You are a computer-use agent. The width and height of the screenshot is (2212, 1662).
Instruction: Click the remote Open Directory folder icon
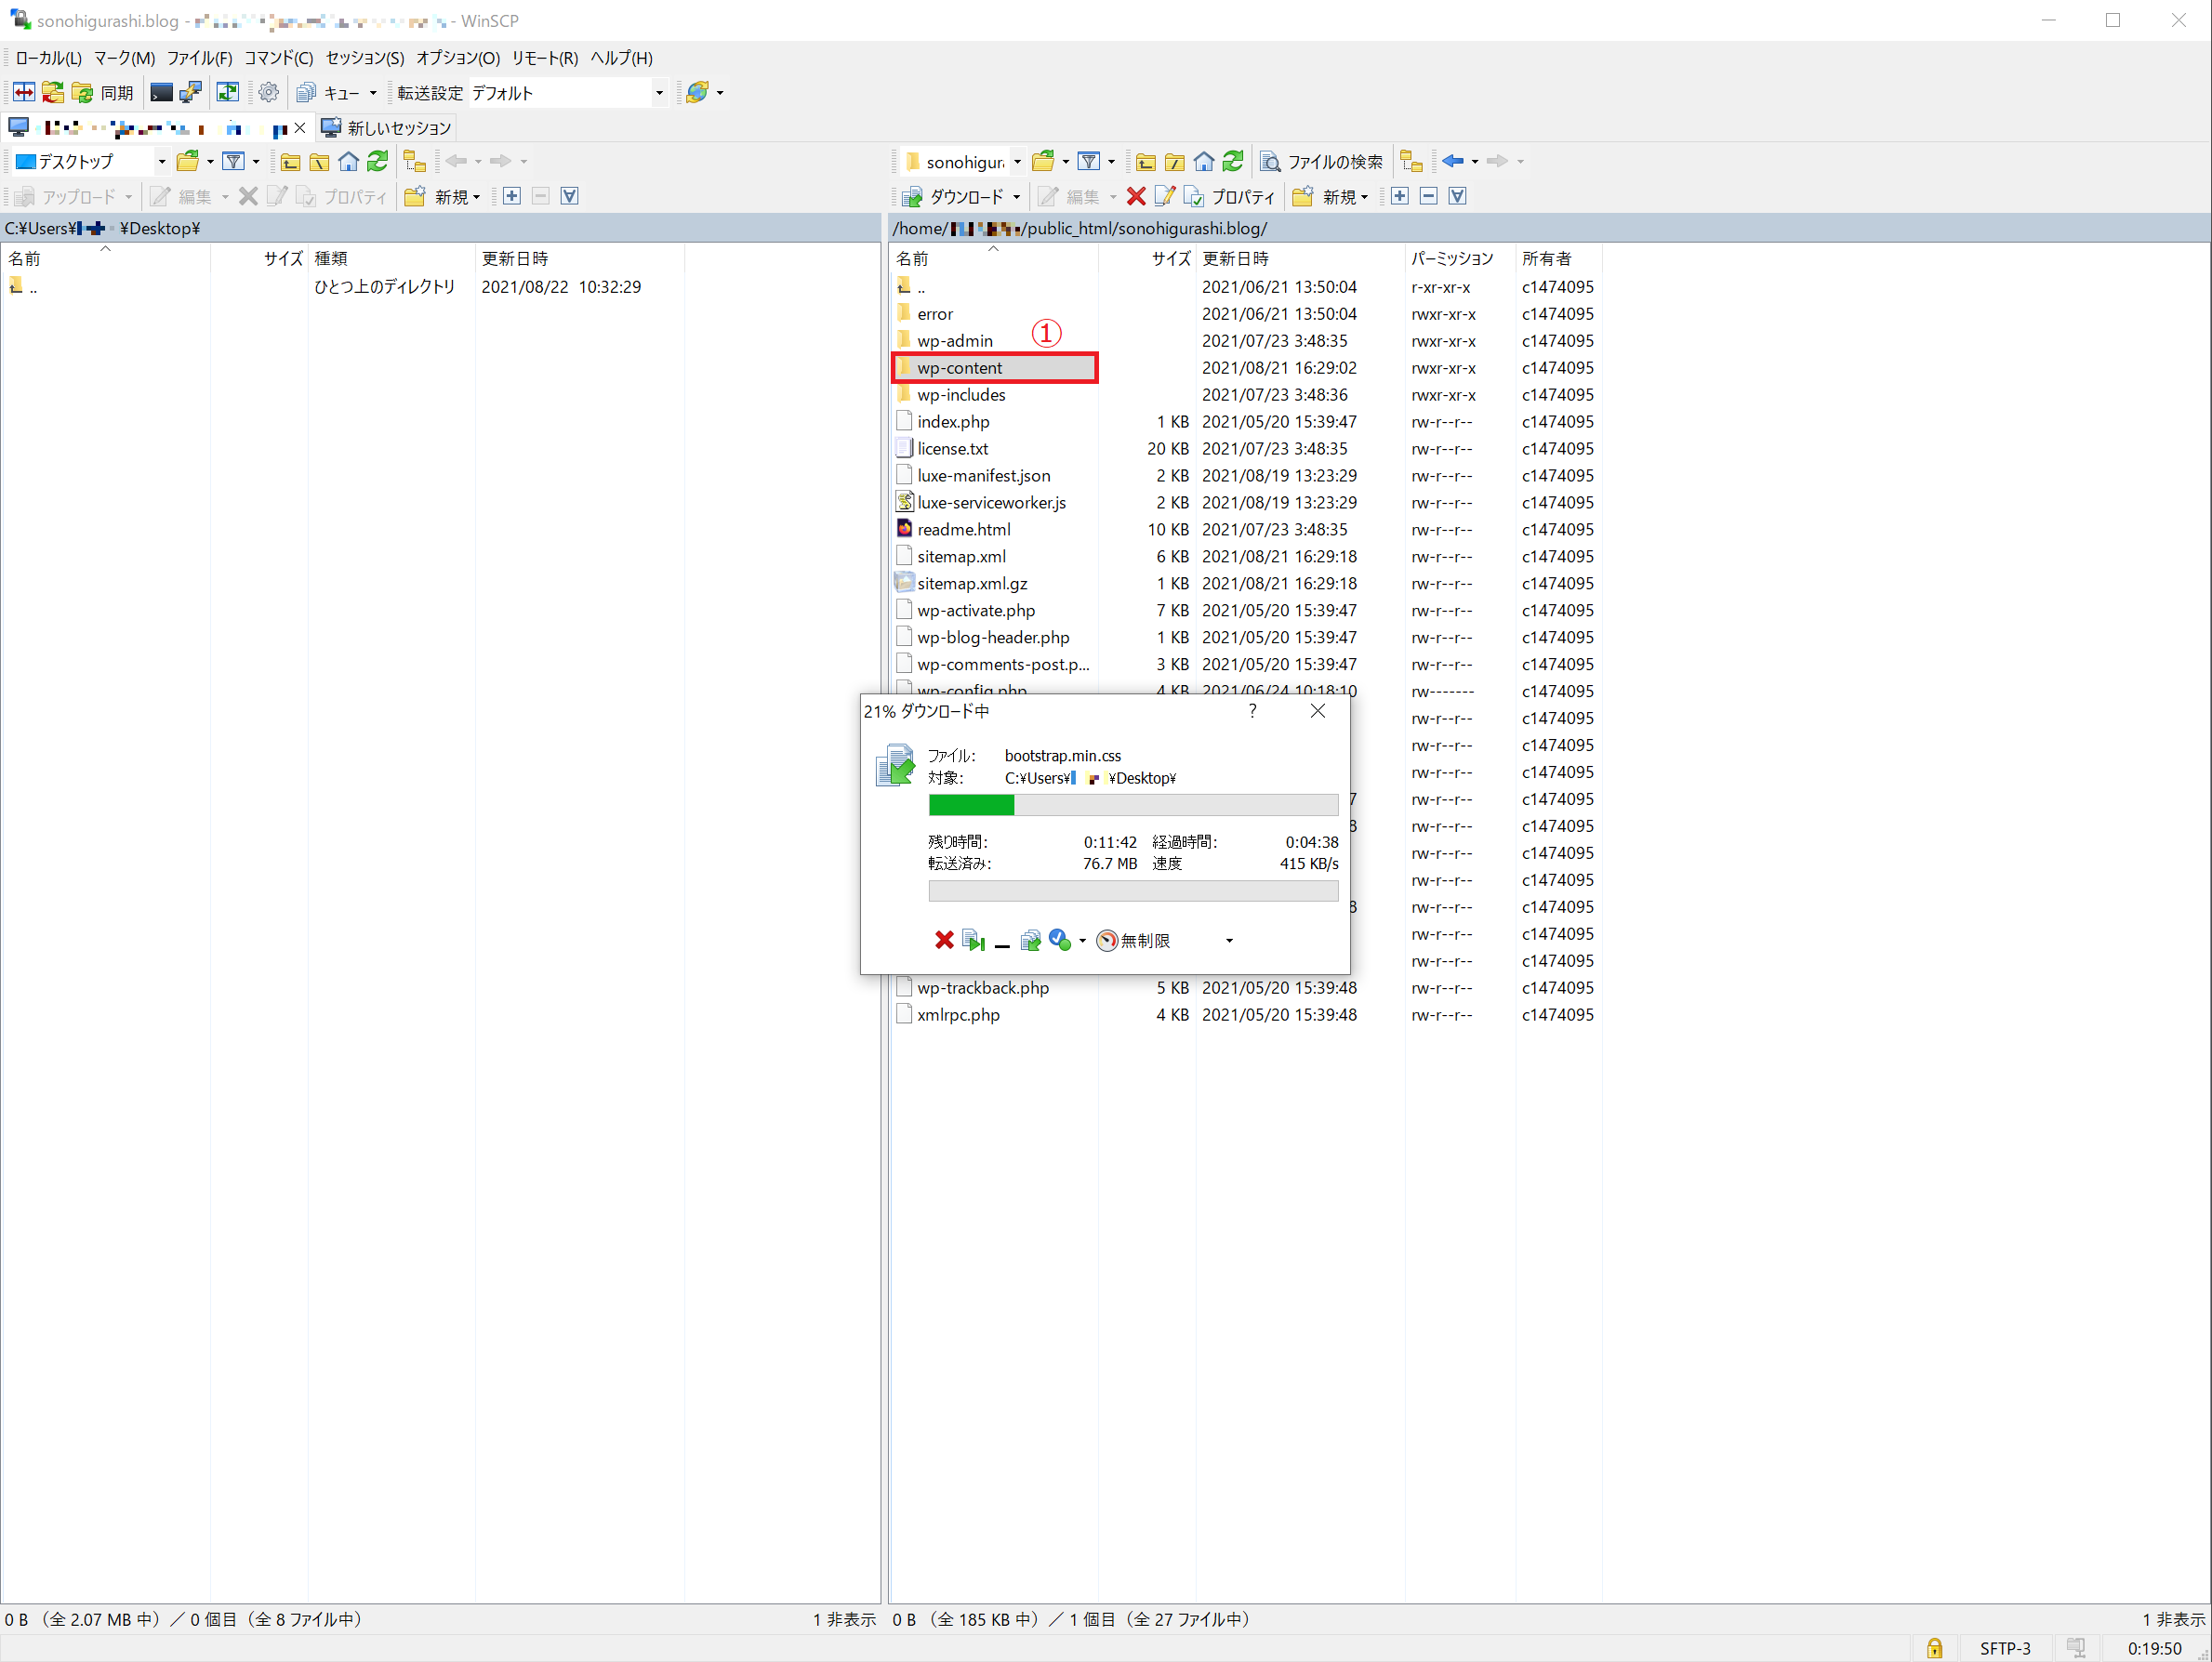[x=1043, y=161]
